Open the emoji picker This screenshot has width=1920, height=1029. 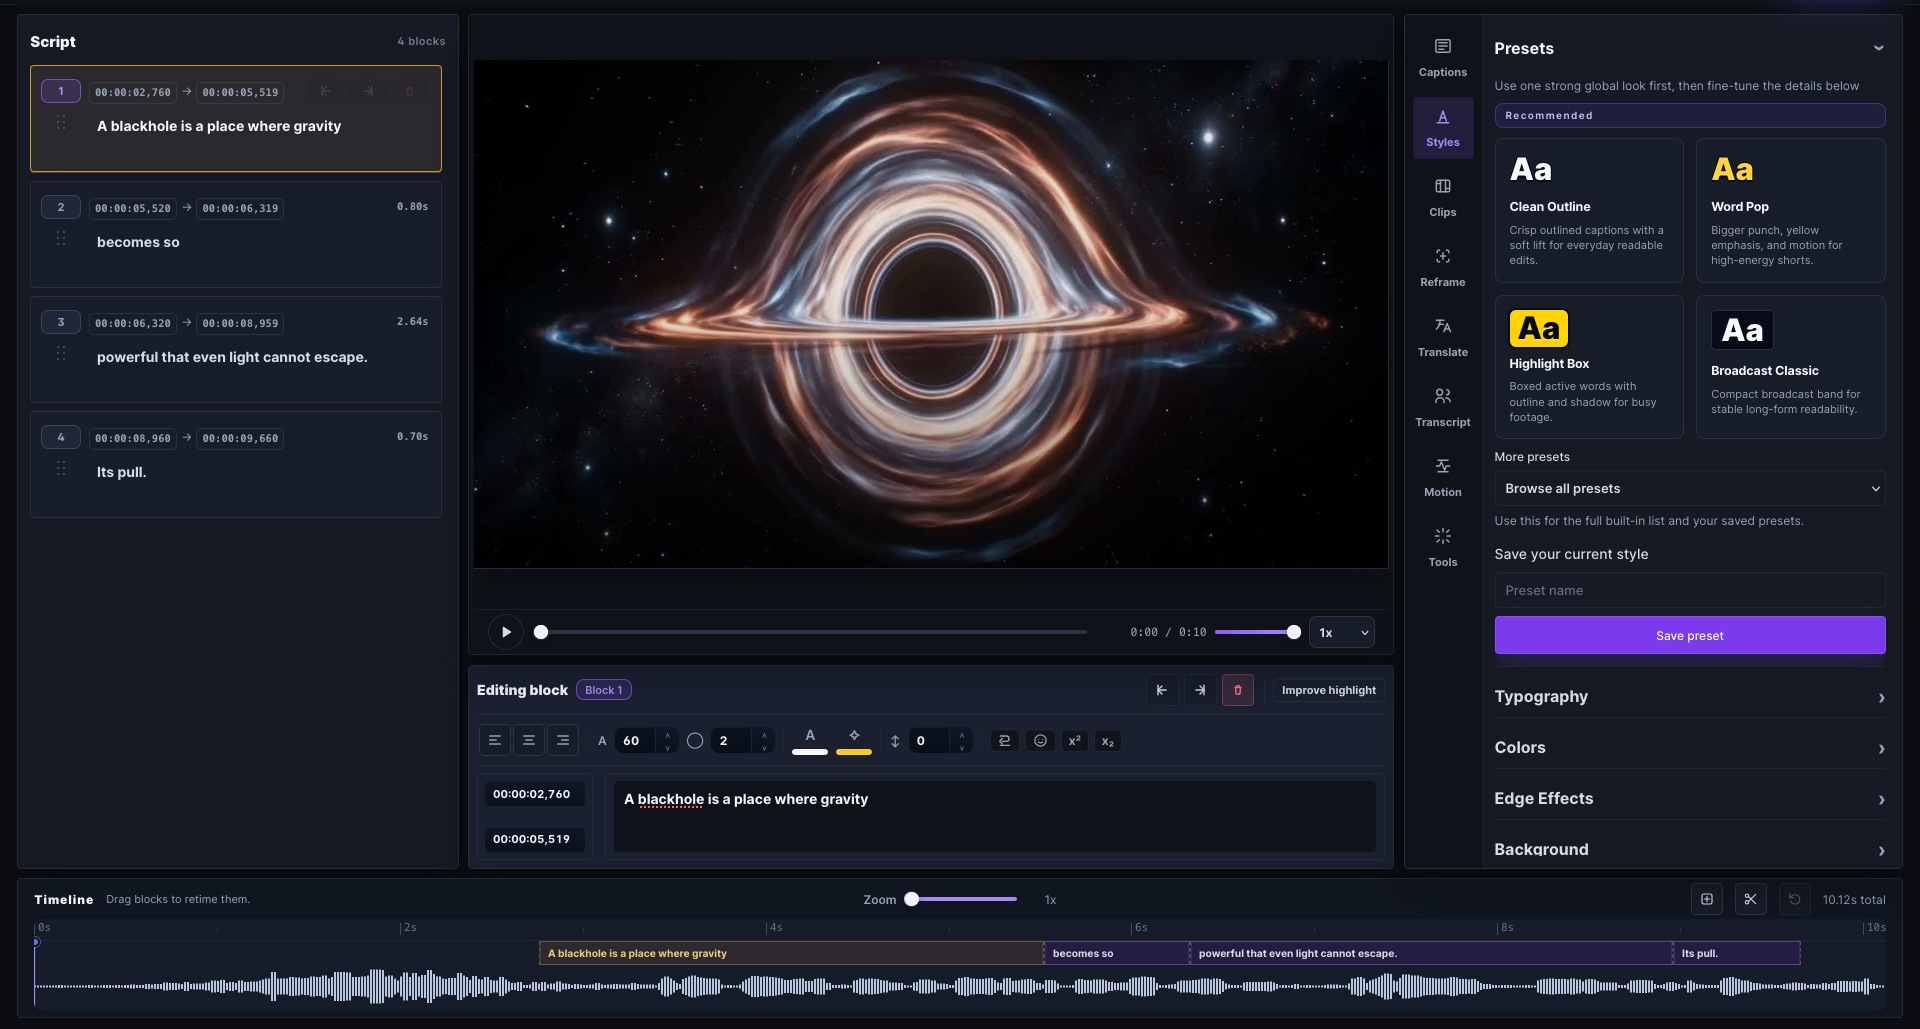tap(1040, 741)
